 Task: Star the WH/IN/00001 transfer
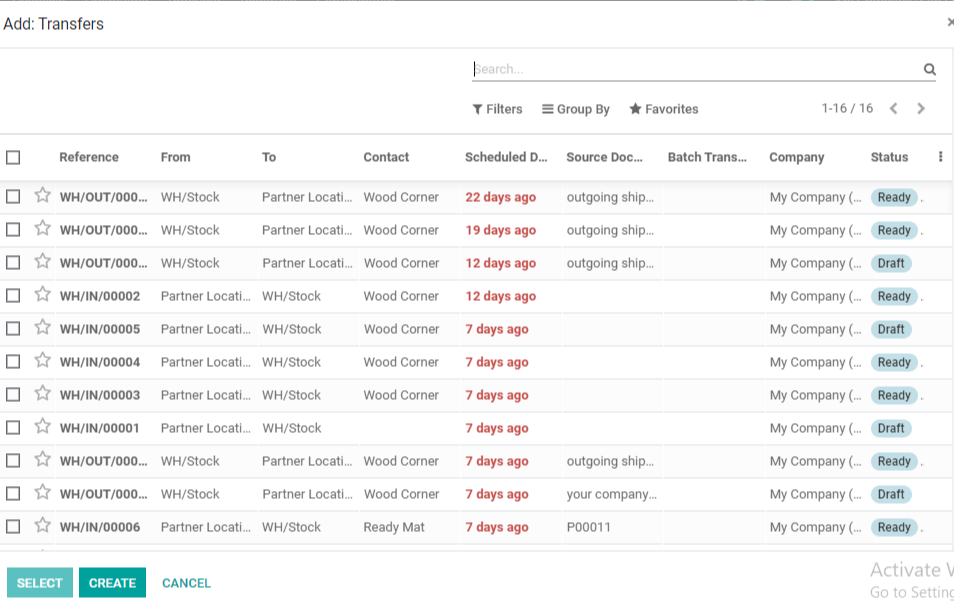coord(42,427)
